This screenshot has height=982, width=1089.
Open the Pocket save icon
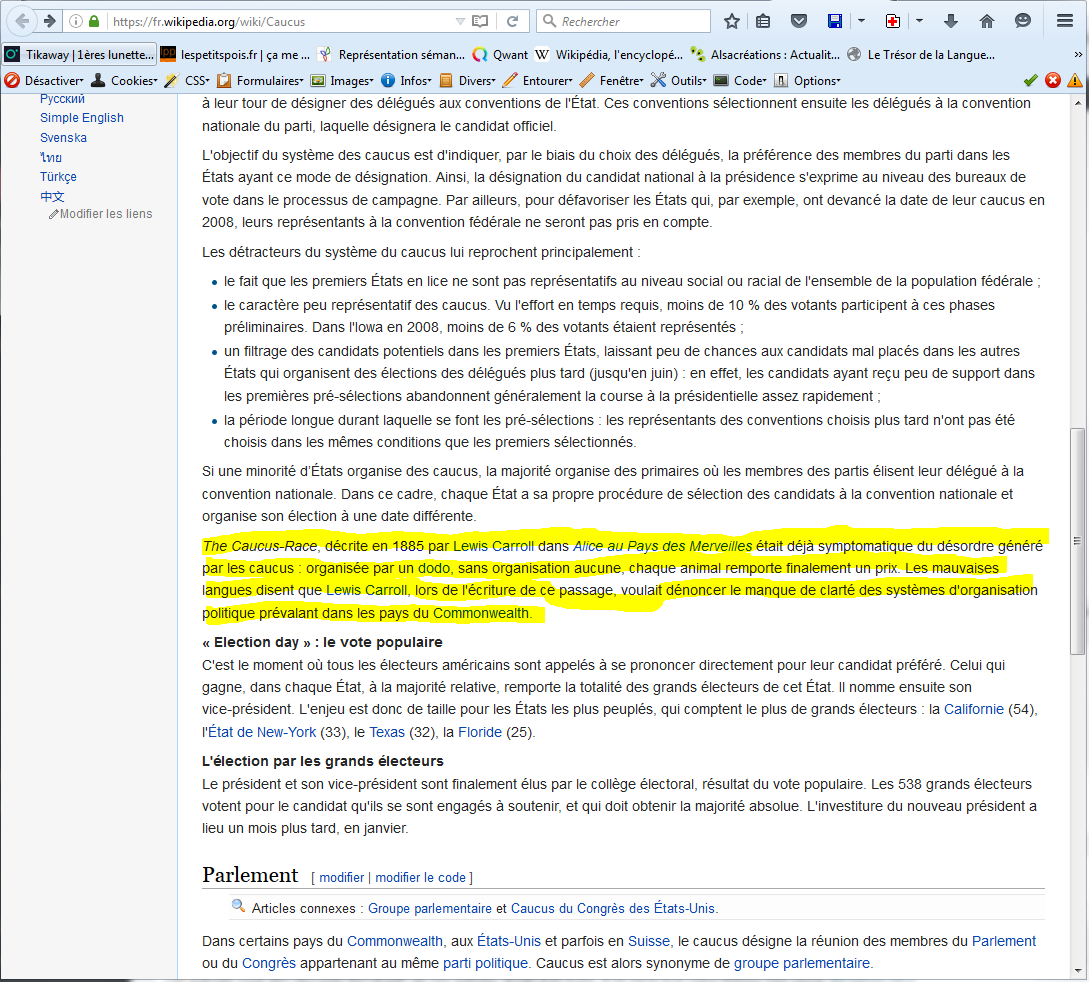(x=798, y=21)
